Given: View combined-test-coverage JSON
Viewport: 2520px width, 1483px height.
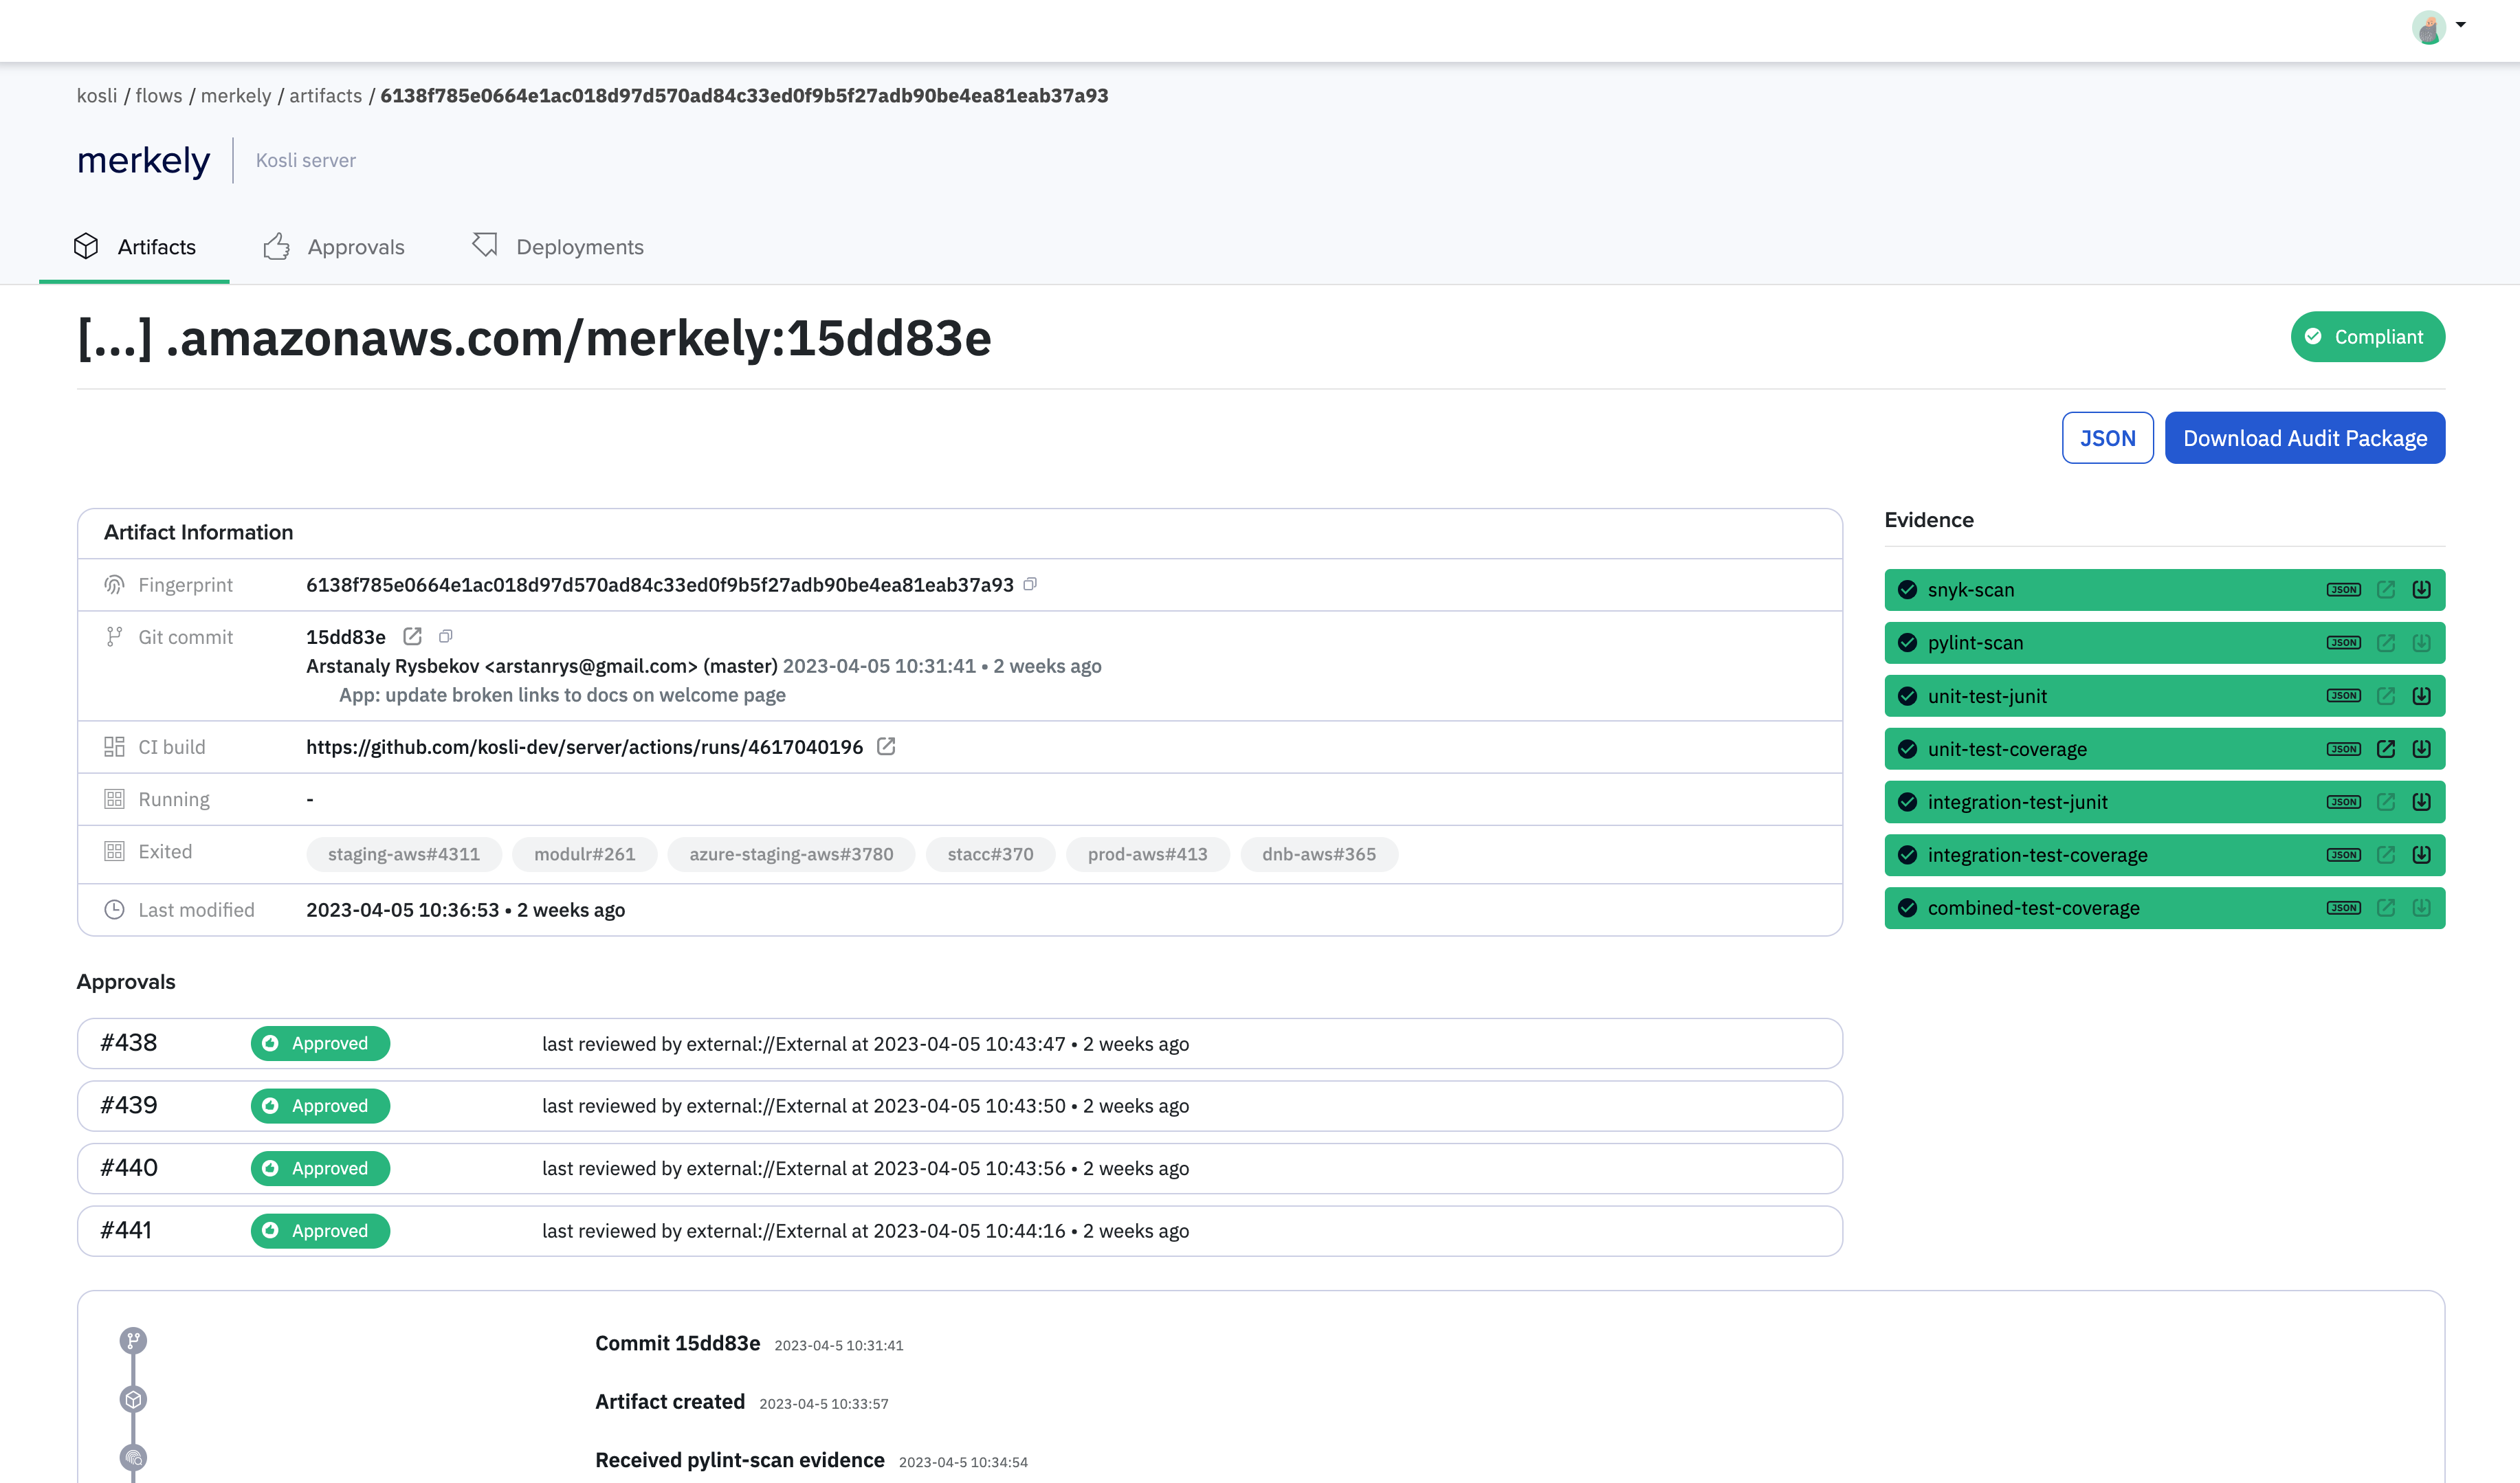Looking at the screenshot, I should pyautogui.click(x=2343, y=908).
